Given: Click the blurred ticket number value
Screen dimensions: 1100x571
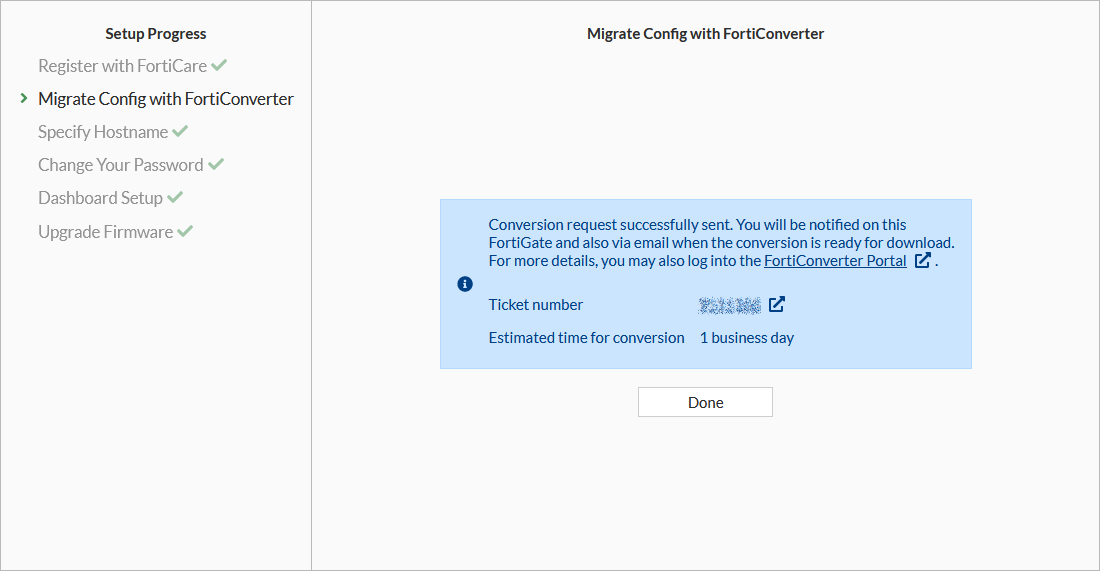Looking at the screenshot, I should pos(730,305).
